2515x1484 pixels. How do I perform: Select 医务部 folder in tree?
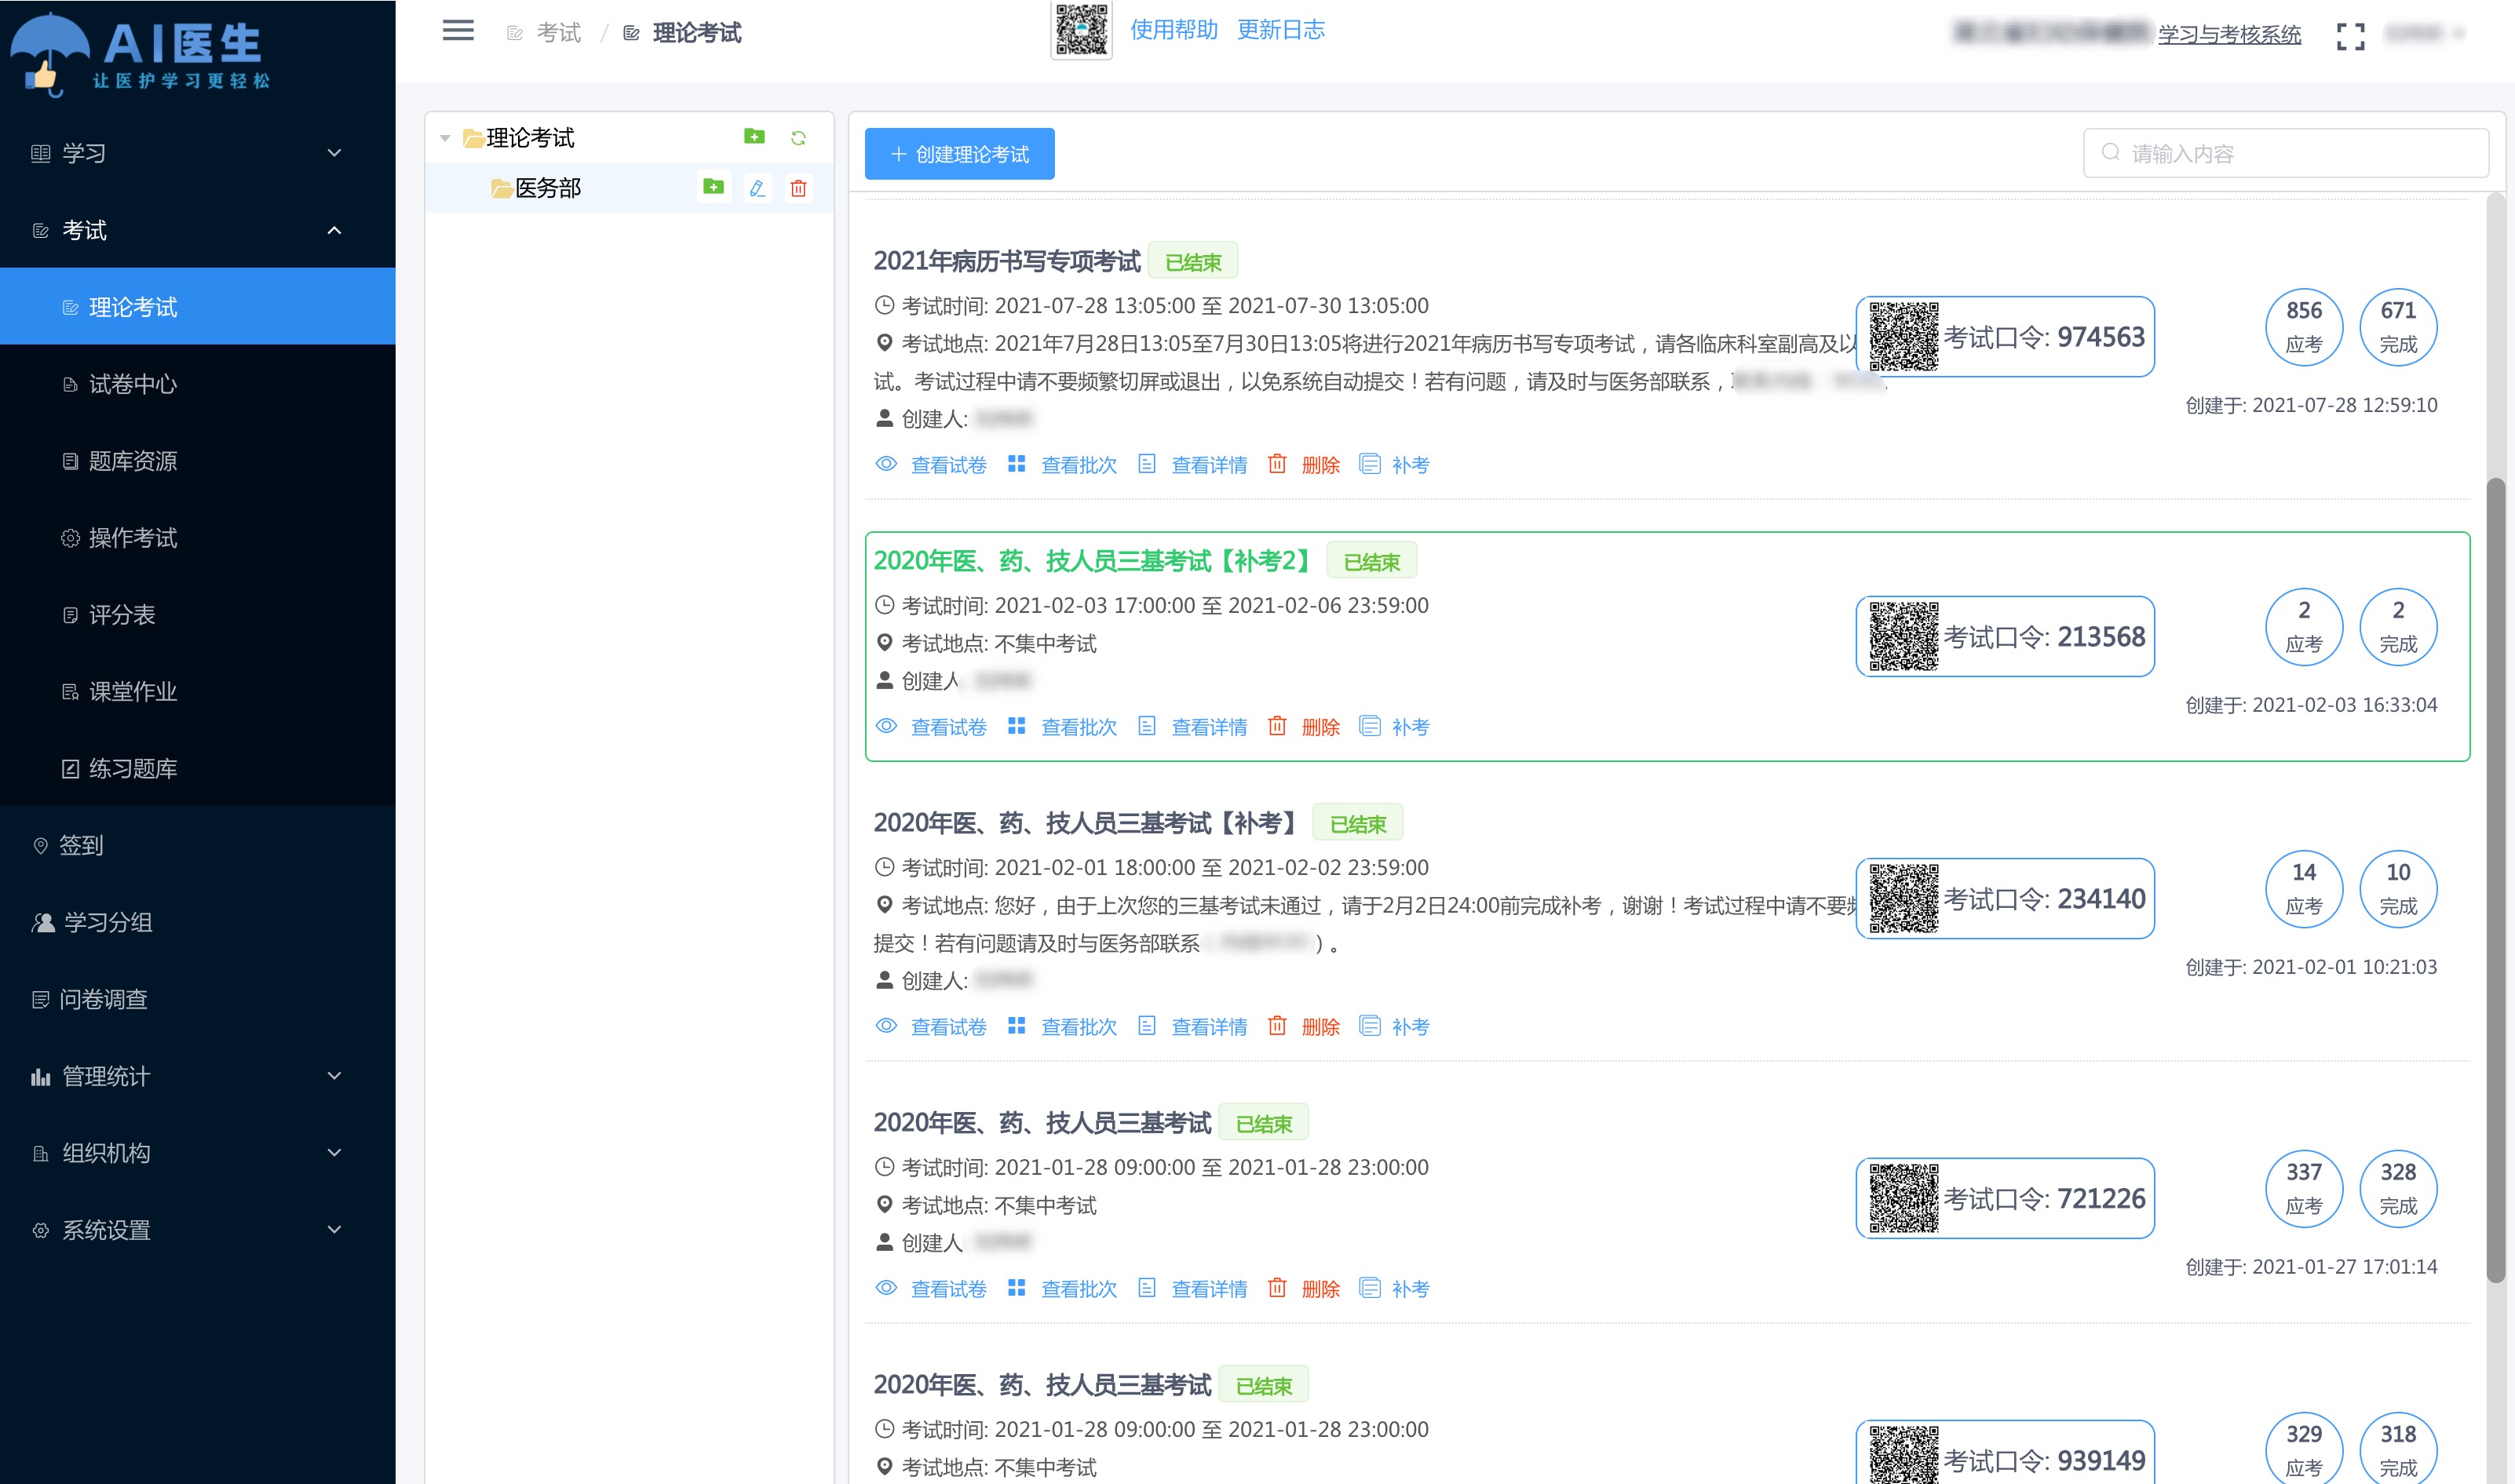pos(548,188)
